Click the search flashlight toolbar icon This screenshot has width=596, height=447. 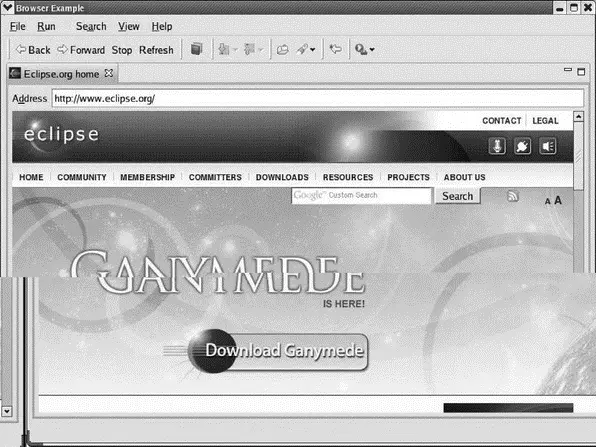pyautogui.click(x=360, y=49)
